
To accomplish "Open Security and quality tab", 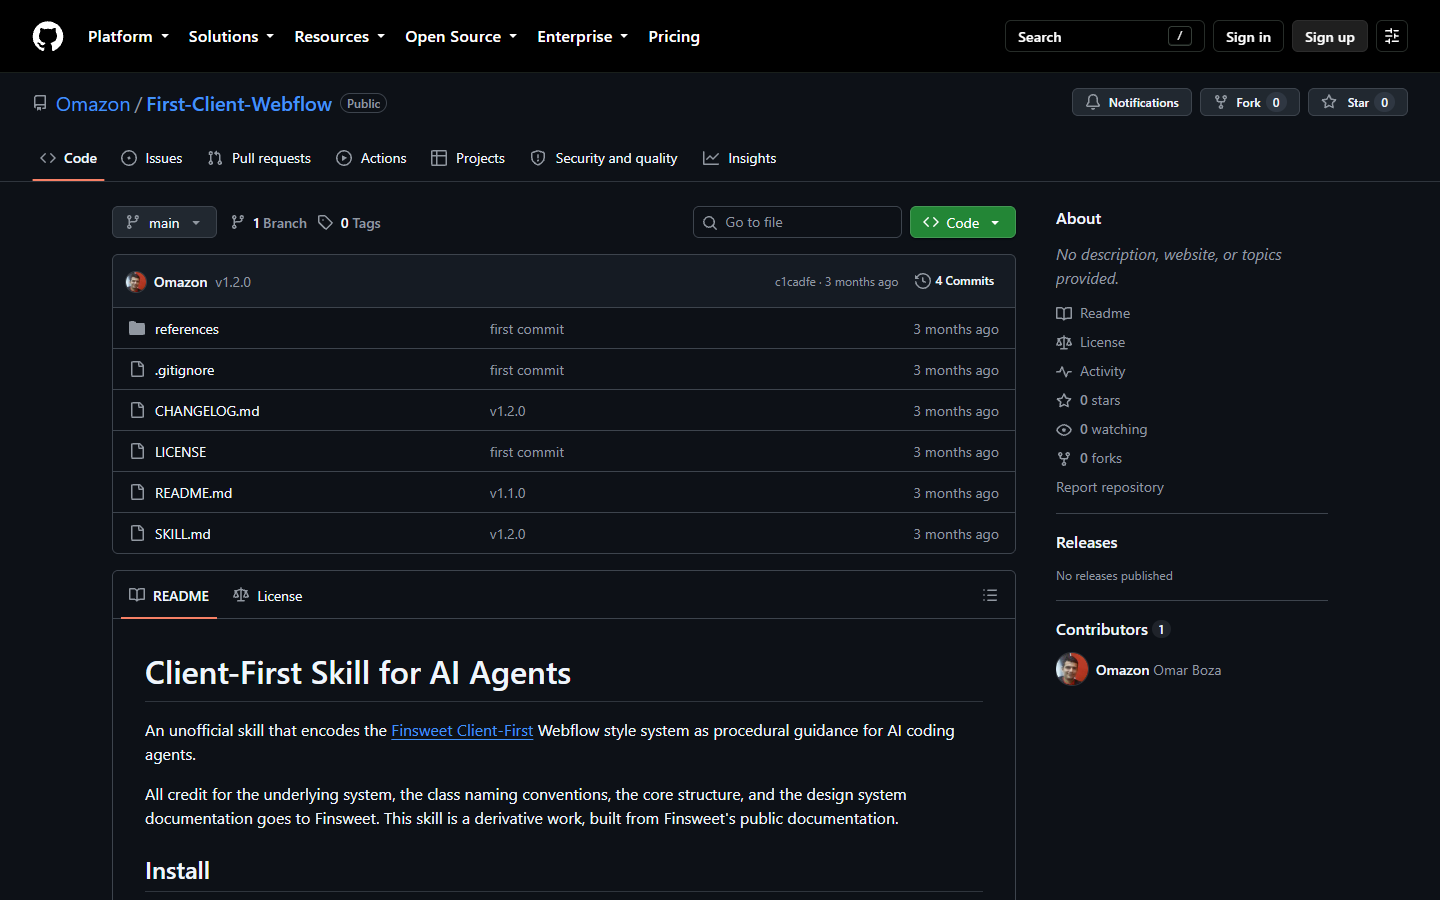I will 604,158.
